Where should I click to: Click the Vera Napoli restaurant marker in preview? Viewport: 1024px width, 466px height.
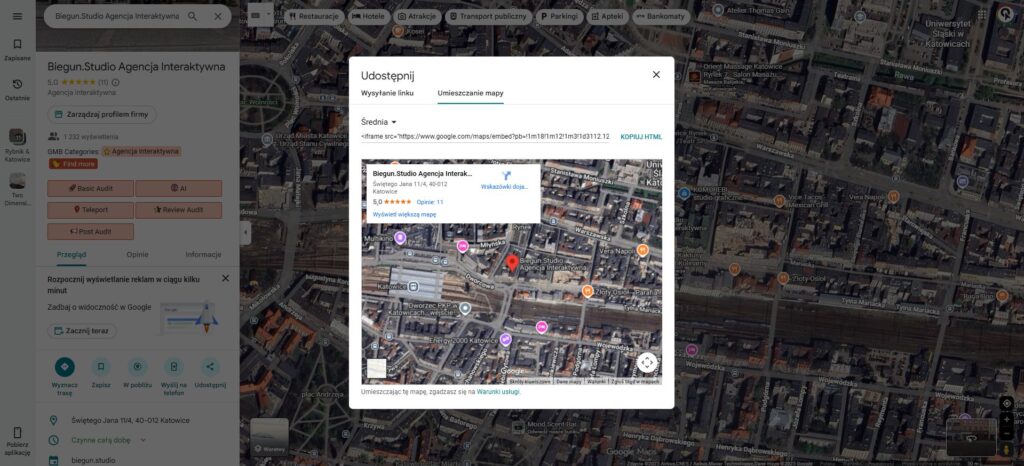coord(643,251)
